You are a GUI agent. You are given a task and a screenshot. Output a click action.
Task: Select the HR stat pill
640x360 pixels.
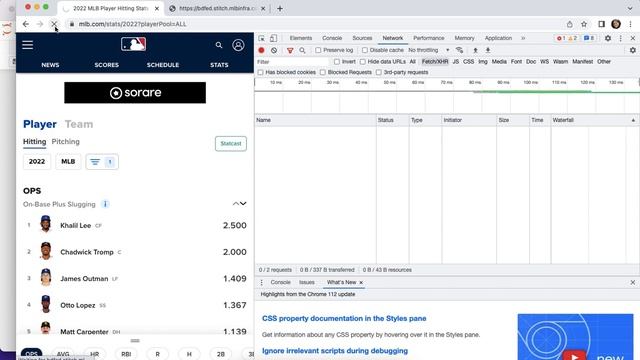point(94,354)
